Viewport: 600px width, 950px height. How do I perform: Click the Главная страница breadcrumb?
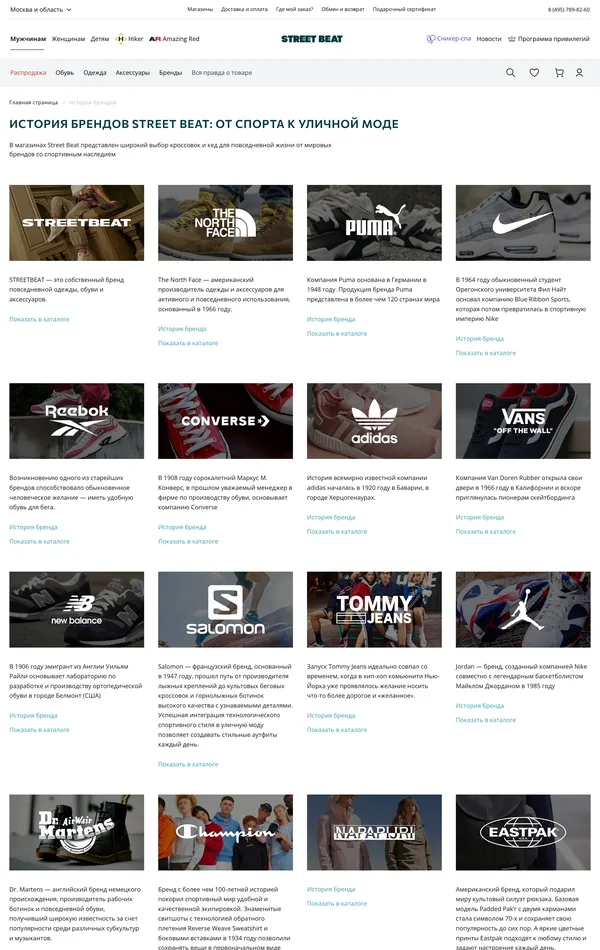click(x=33, y=102)
